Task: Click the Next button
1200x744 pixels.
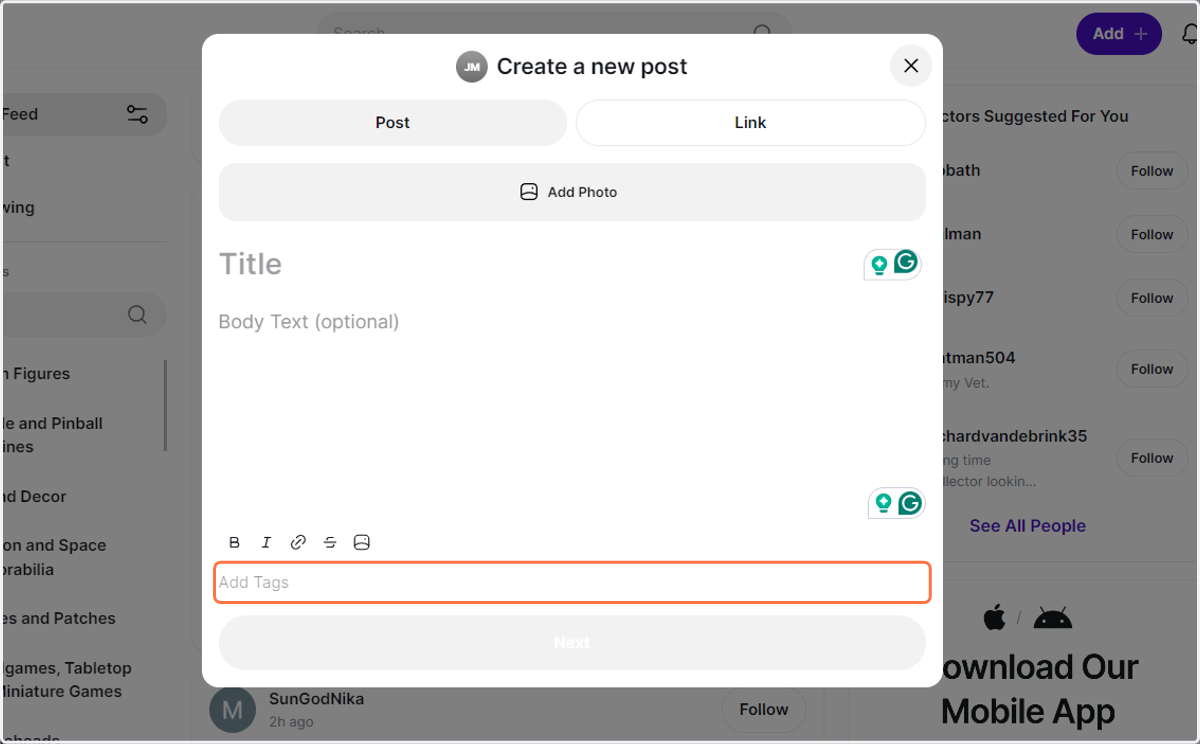Action: pyautogui.click(x=572, y=643)
